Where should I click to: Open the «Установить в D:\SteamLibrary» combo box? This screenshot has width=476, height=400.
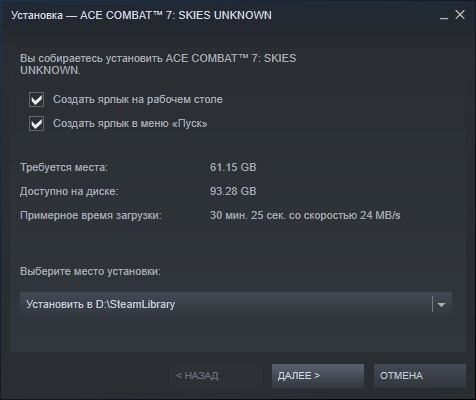click(236, 304)
